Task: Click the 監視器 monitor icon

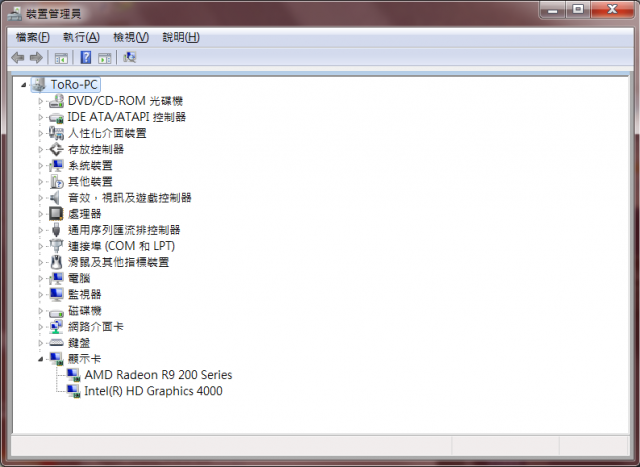Action: (x=56, y=294)
